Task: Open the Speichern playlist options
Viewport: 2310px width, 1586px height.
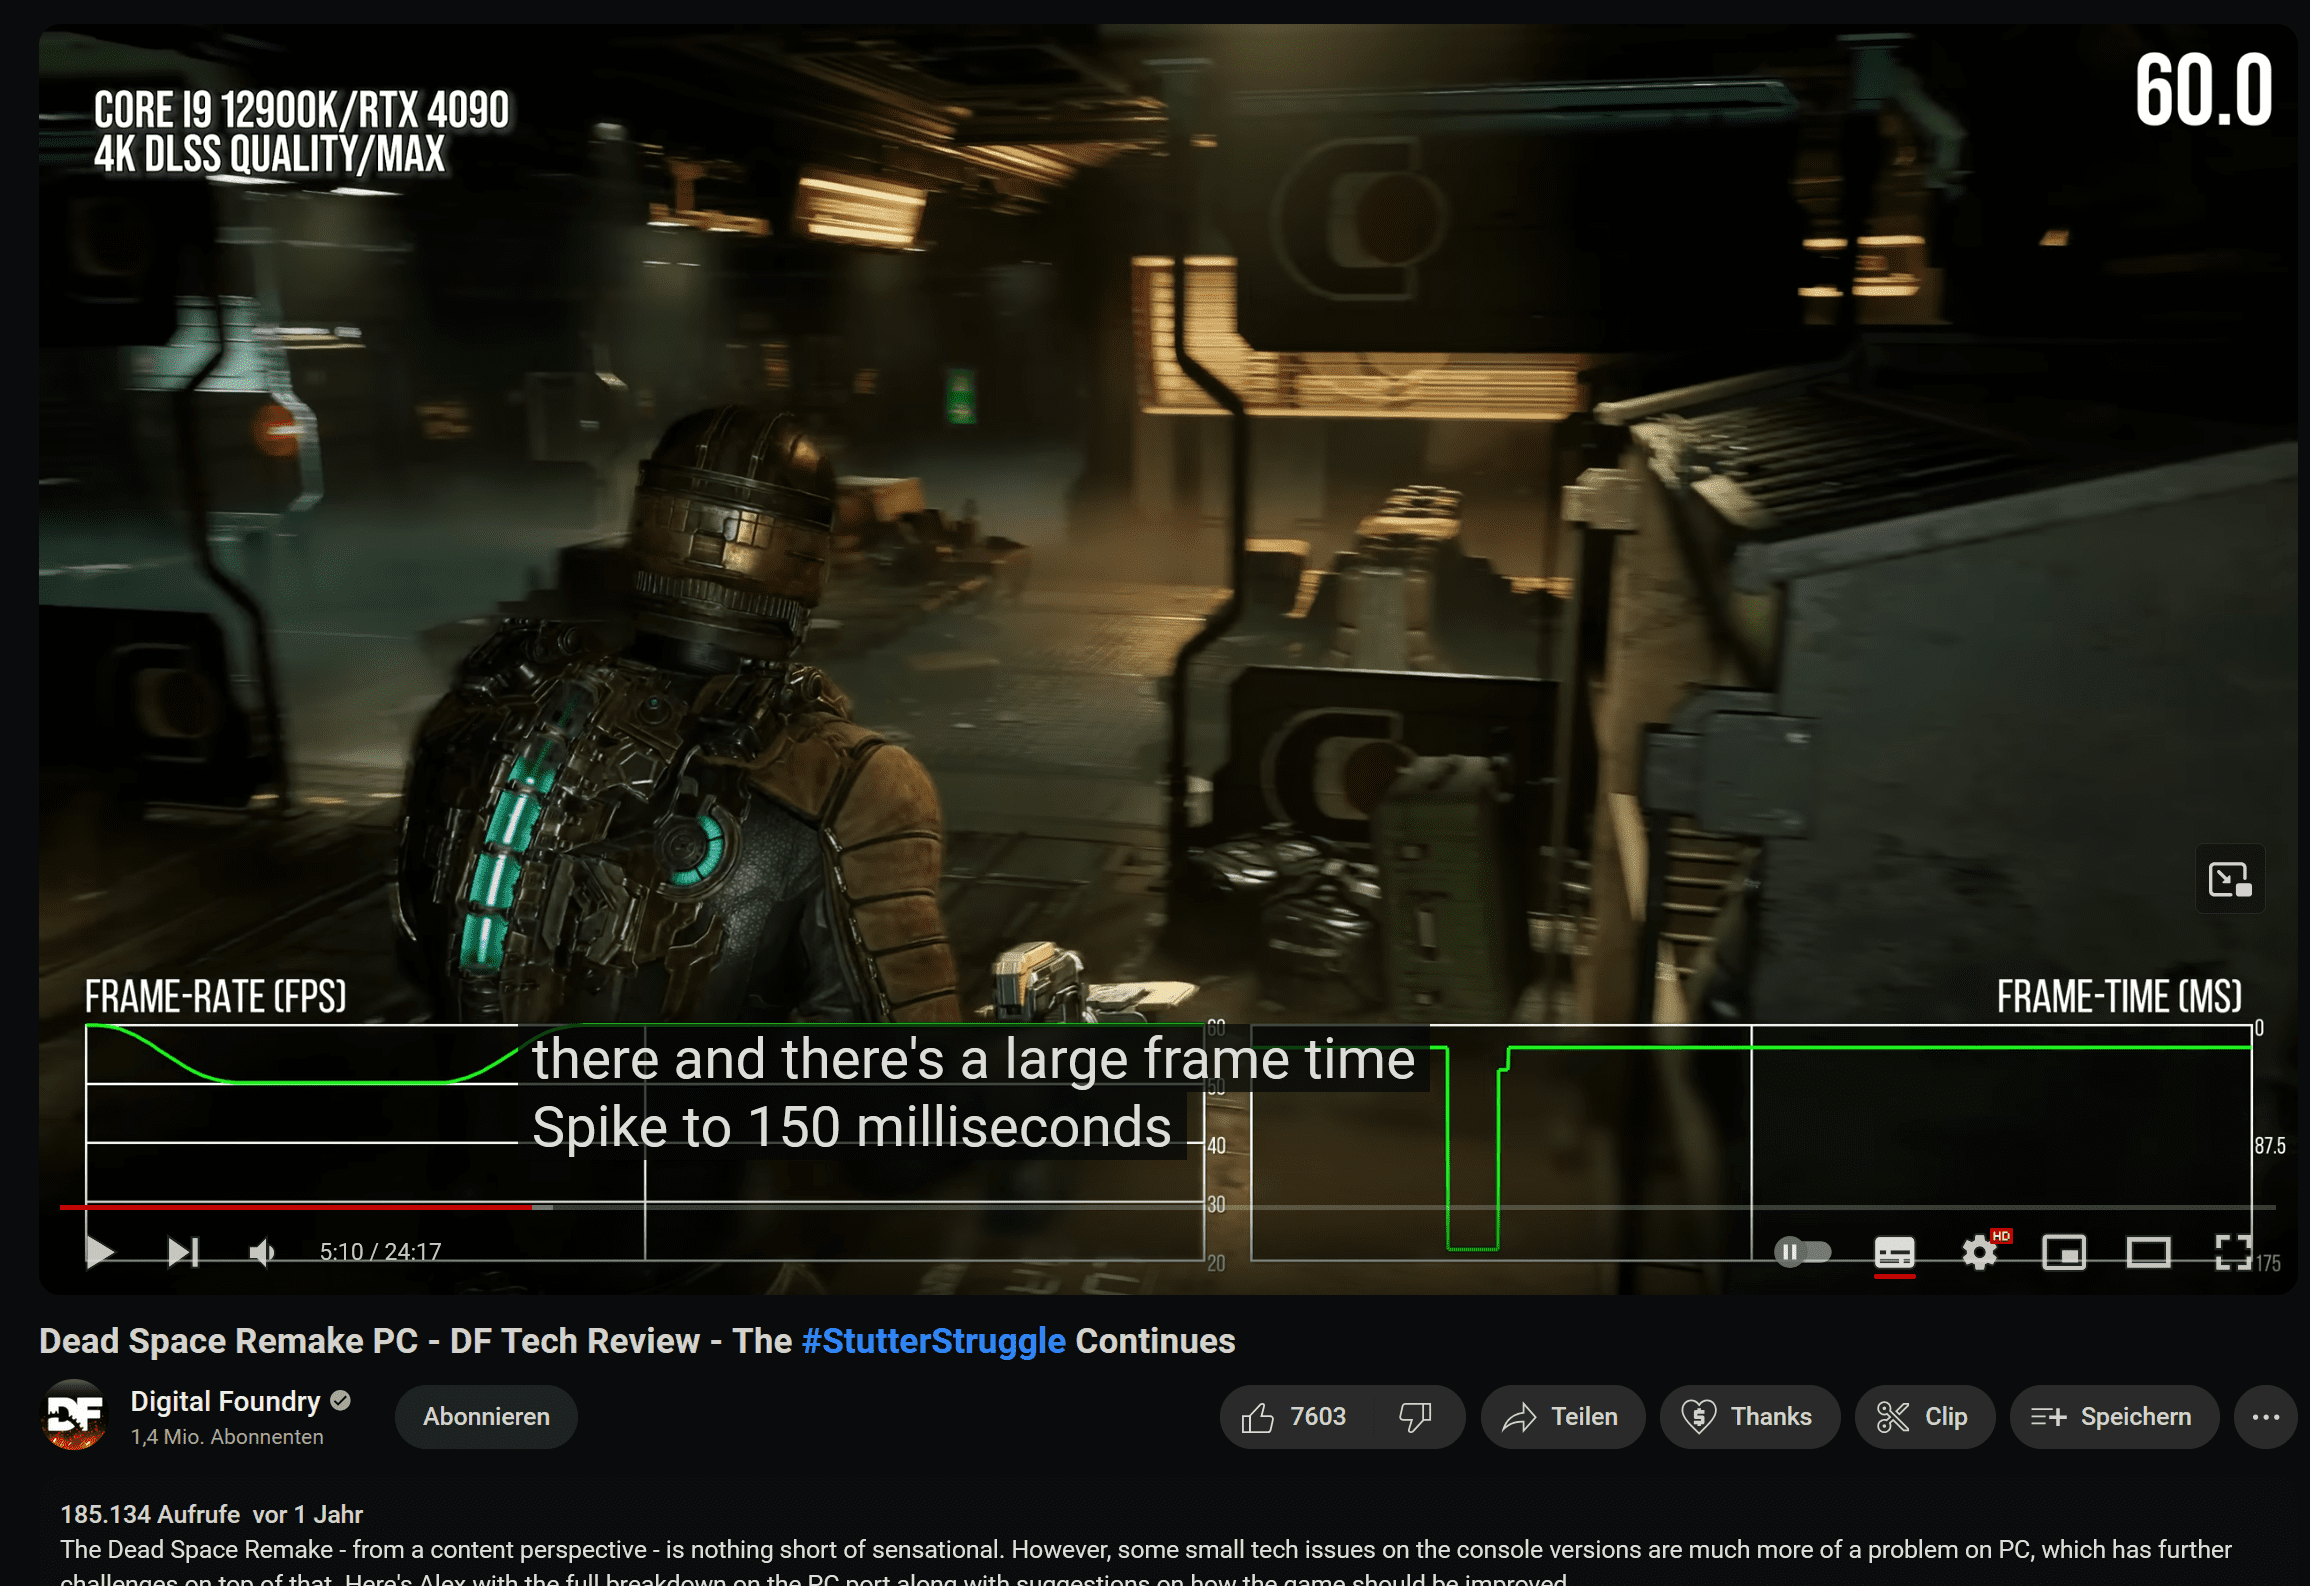Action: (2114, 1417)
